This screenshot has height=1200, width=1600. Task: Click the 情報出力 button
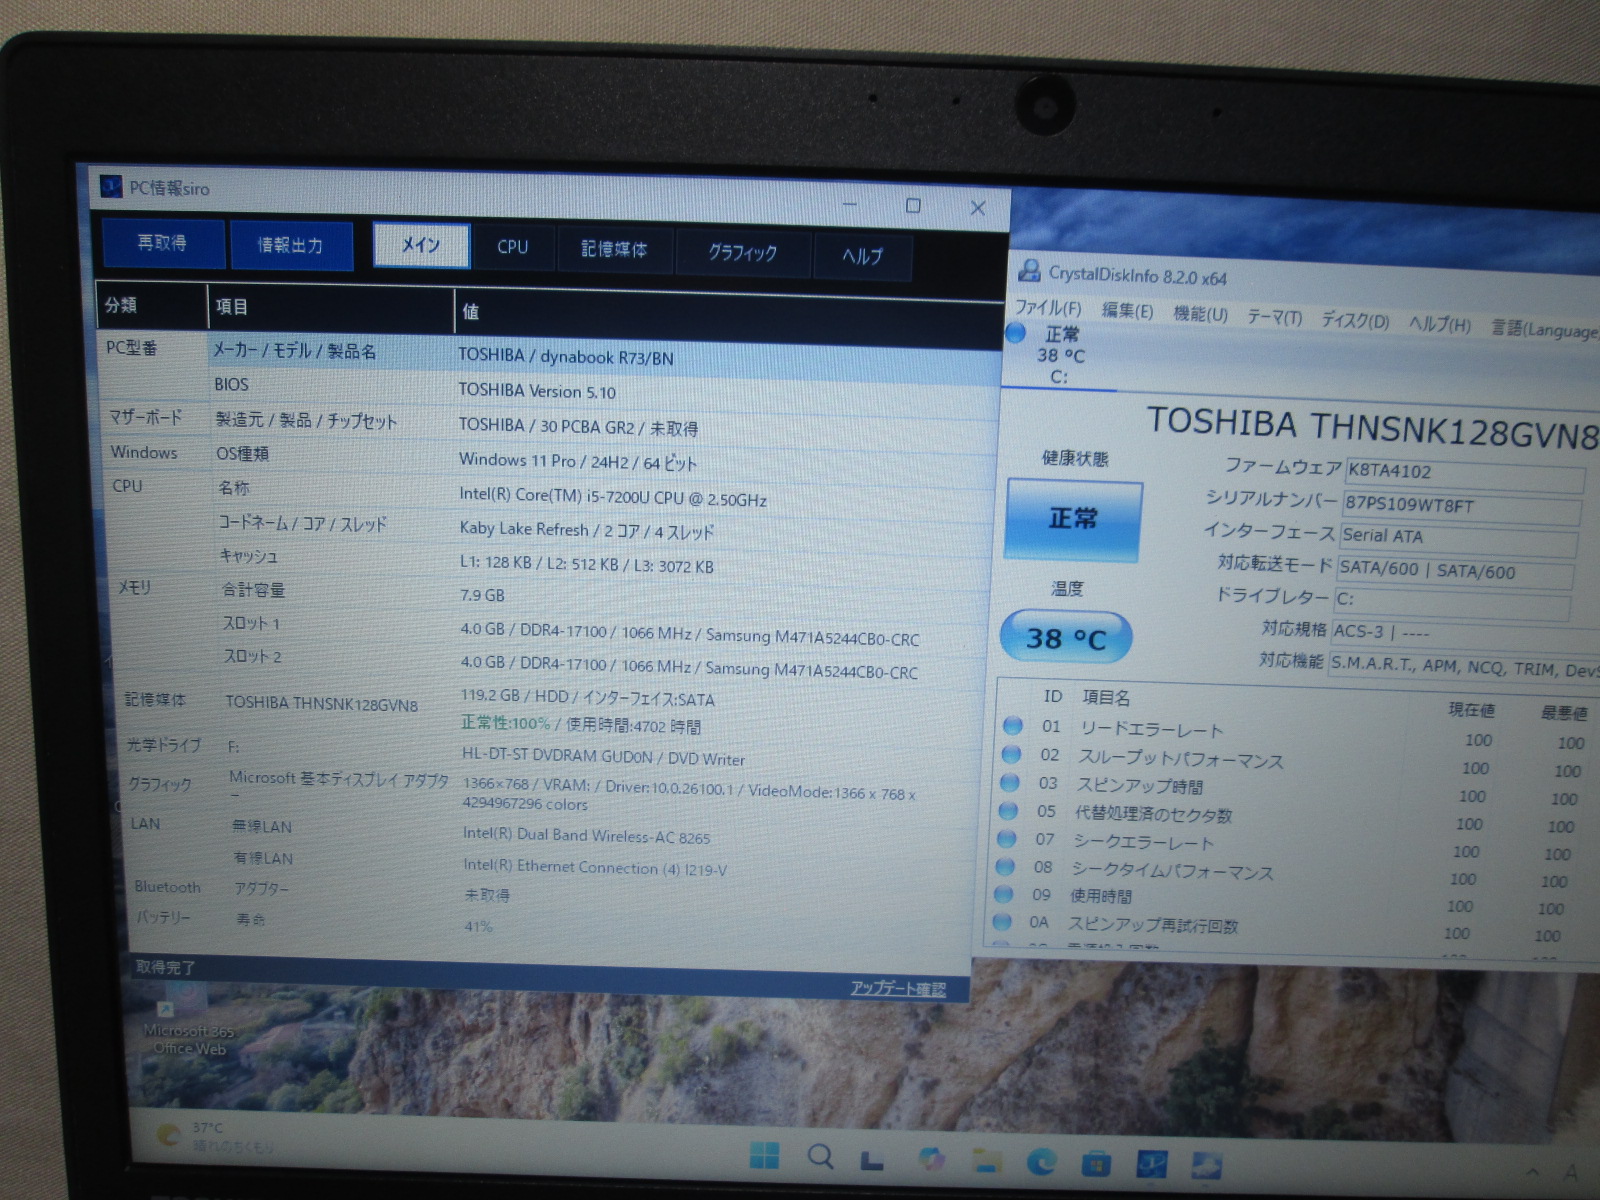click(291, 245)
